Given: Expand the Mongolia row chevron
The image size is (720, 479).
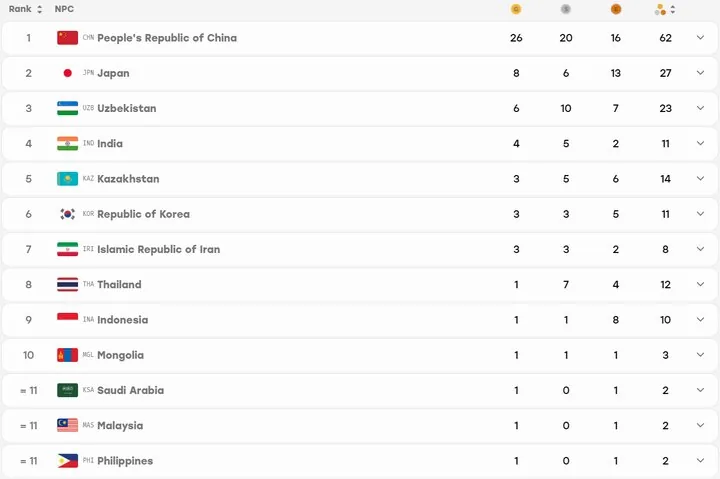Looking at the screenshot, I should tap(700, 355).
